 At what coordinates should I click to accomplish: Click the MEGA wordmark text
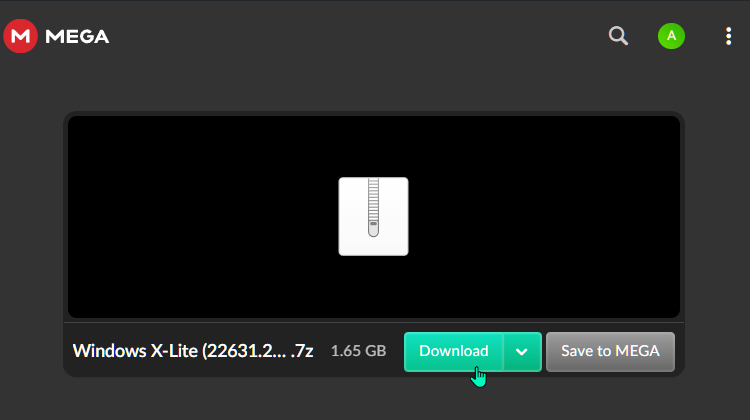(77, 36)
